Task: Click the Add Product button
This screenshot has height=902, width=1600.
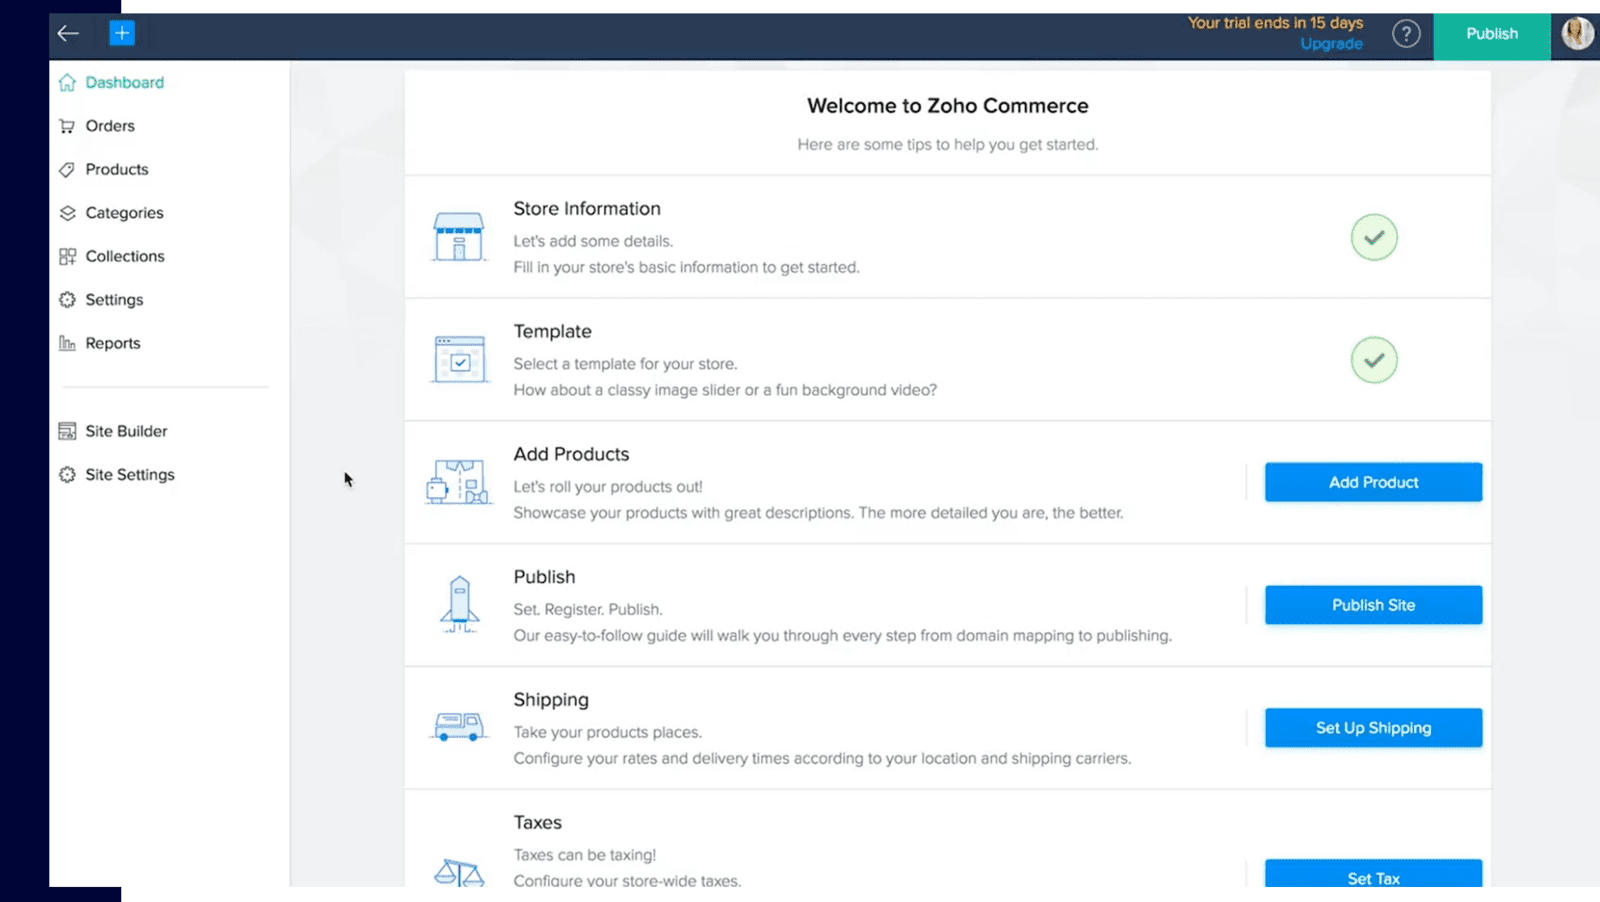Action: pos(1373,482)
